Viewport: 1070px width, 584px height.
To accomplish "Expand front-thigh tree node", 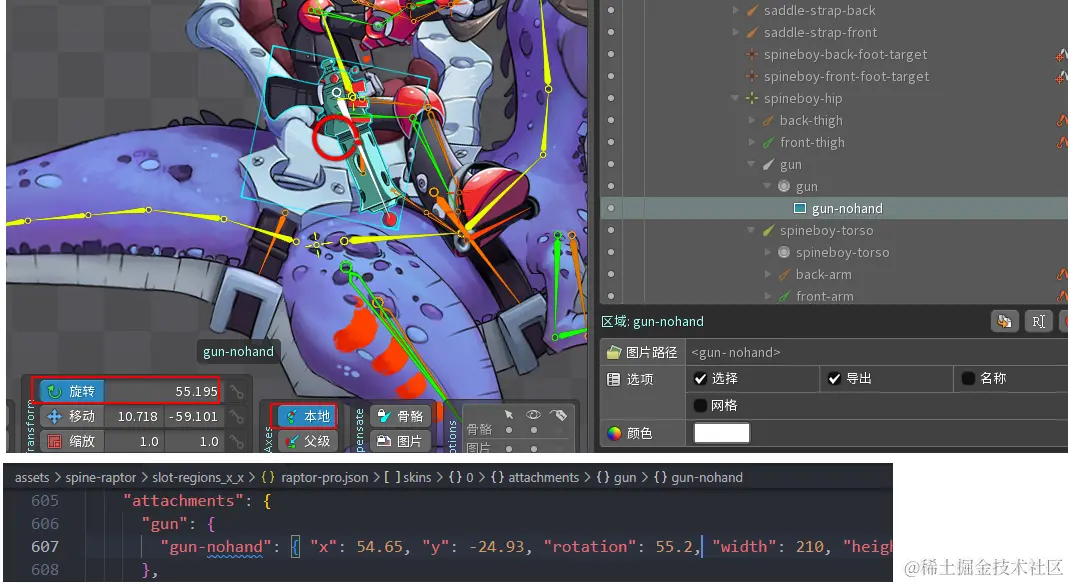I will pyautogui.click(x=752, y=142).
